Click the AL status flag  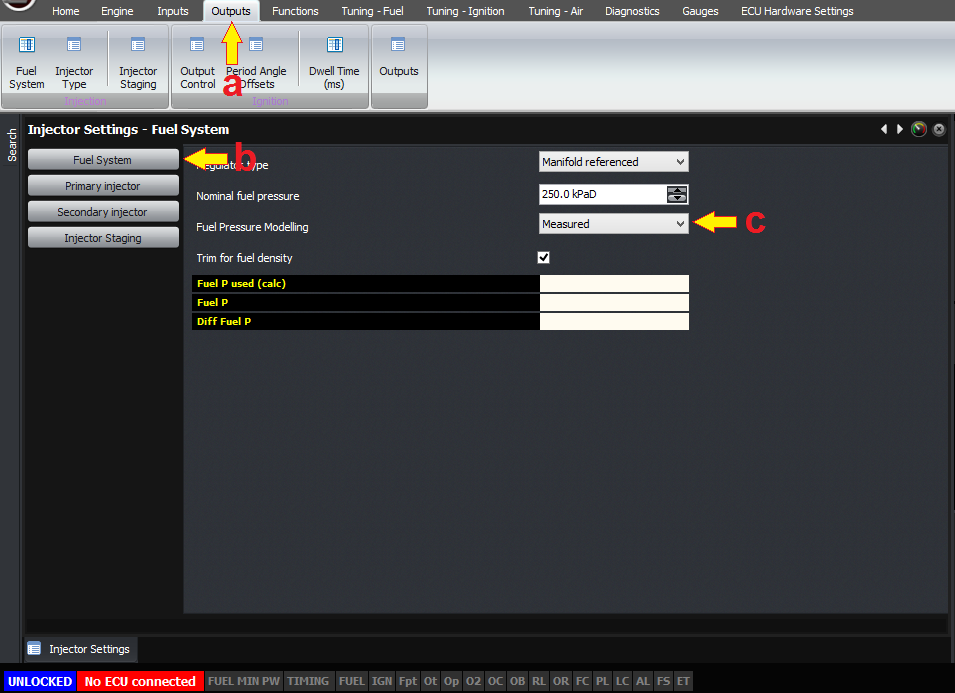point(643,681)
